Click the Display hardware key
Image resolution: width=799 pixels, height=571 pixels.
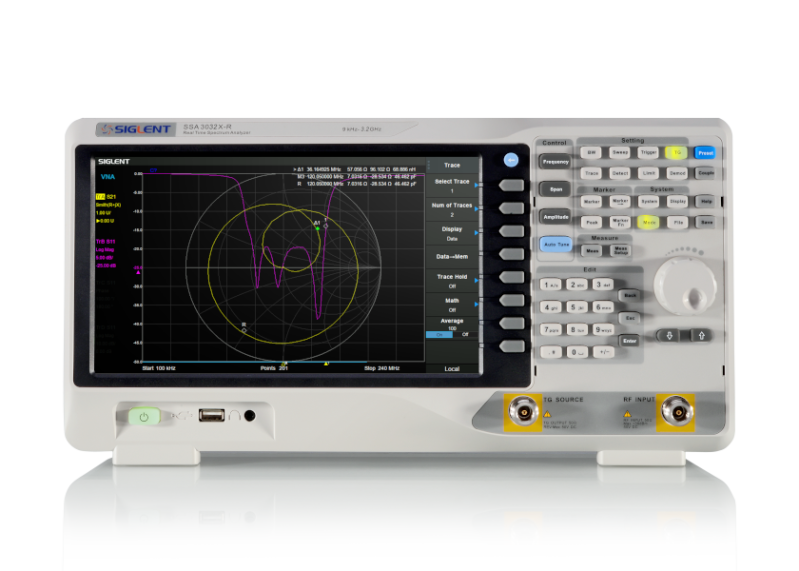click(x=677, y=202)
